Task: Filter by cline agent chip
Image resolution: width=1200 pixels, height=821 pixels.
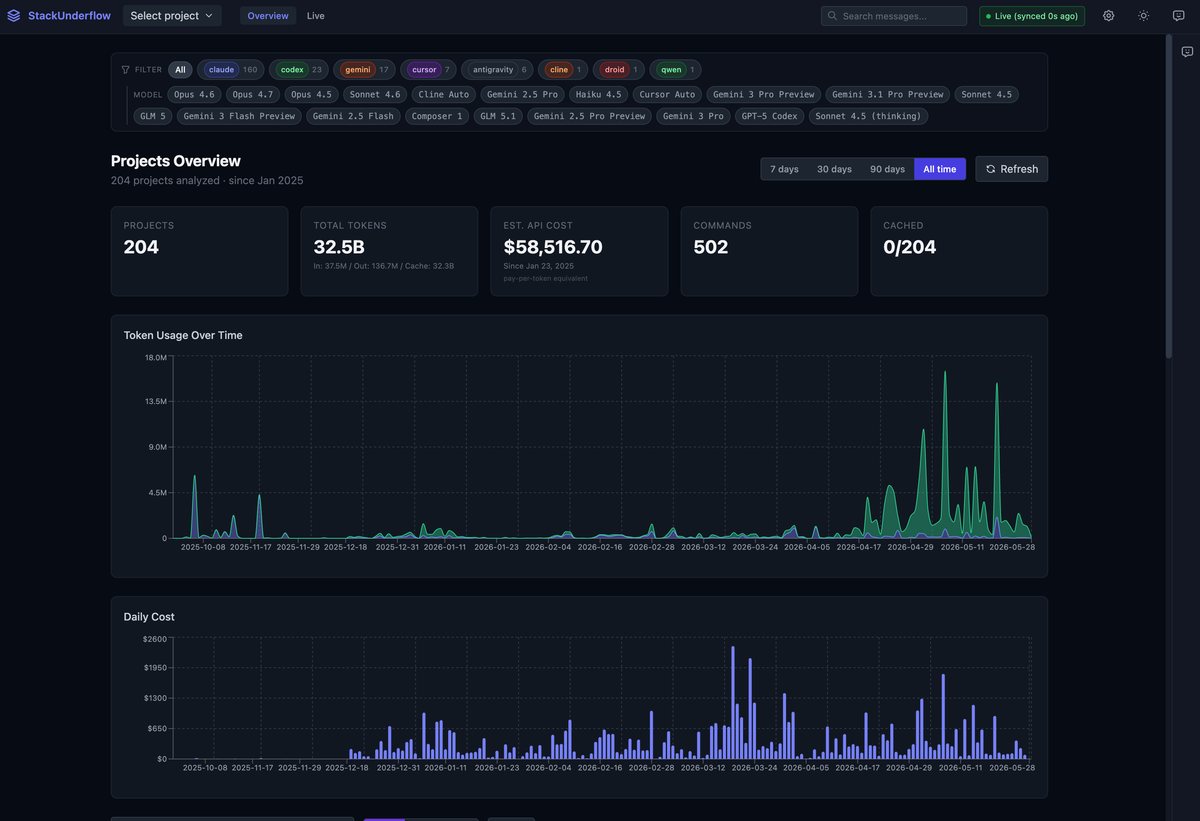Action: click(x=563, y=70)
